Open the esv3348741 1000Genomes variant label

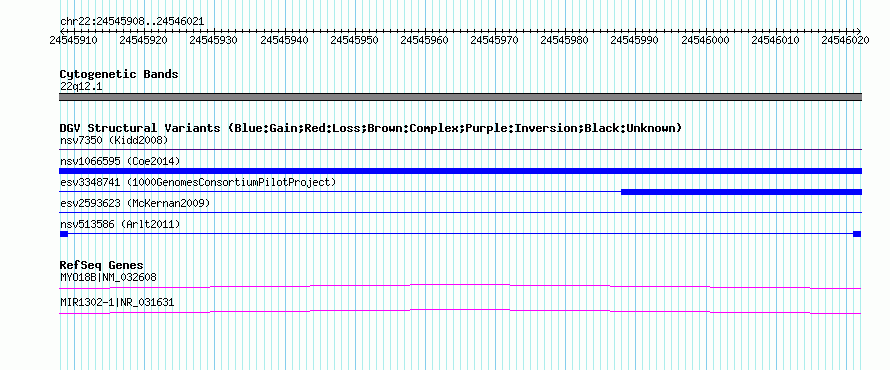[198, 182]
